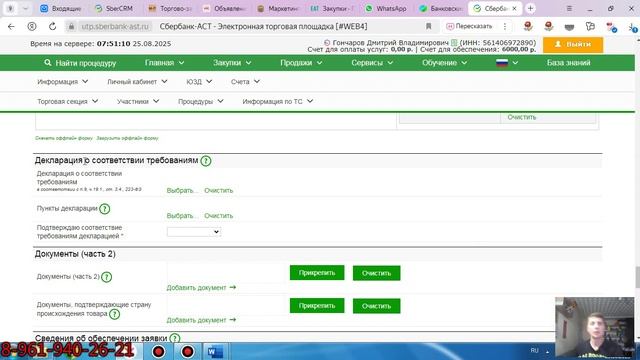Click Прикрепить for Документы (часть 2)
Screen dimensions: 640x360
click(317, 273)
